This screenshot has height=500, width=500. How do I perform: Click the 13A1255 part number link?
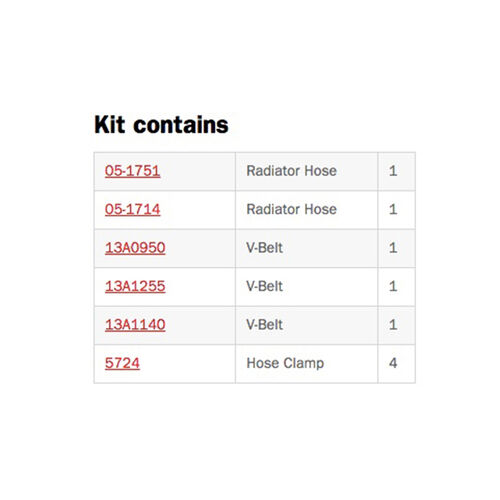coord(135,286)
